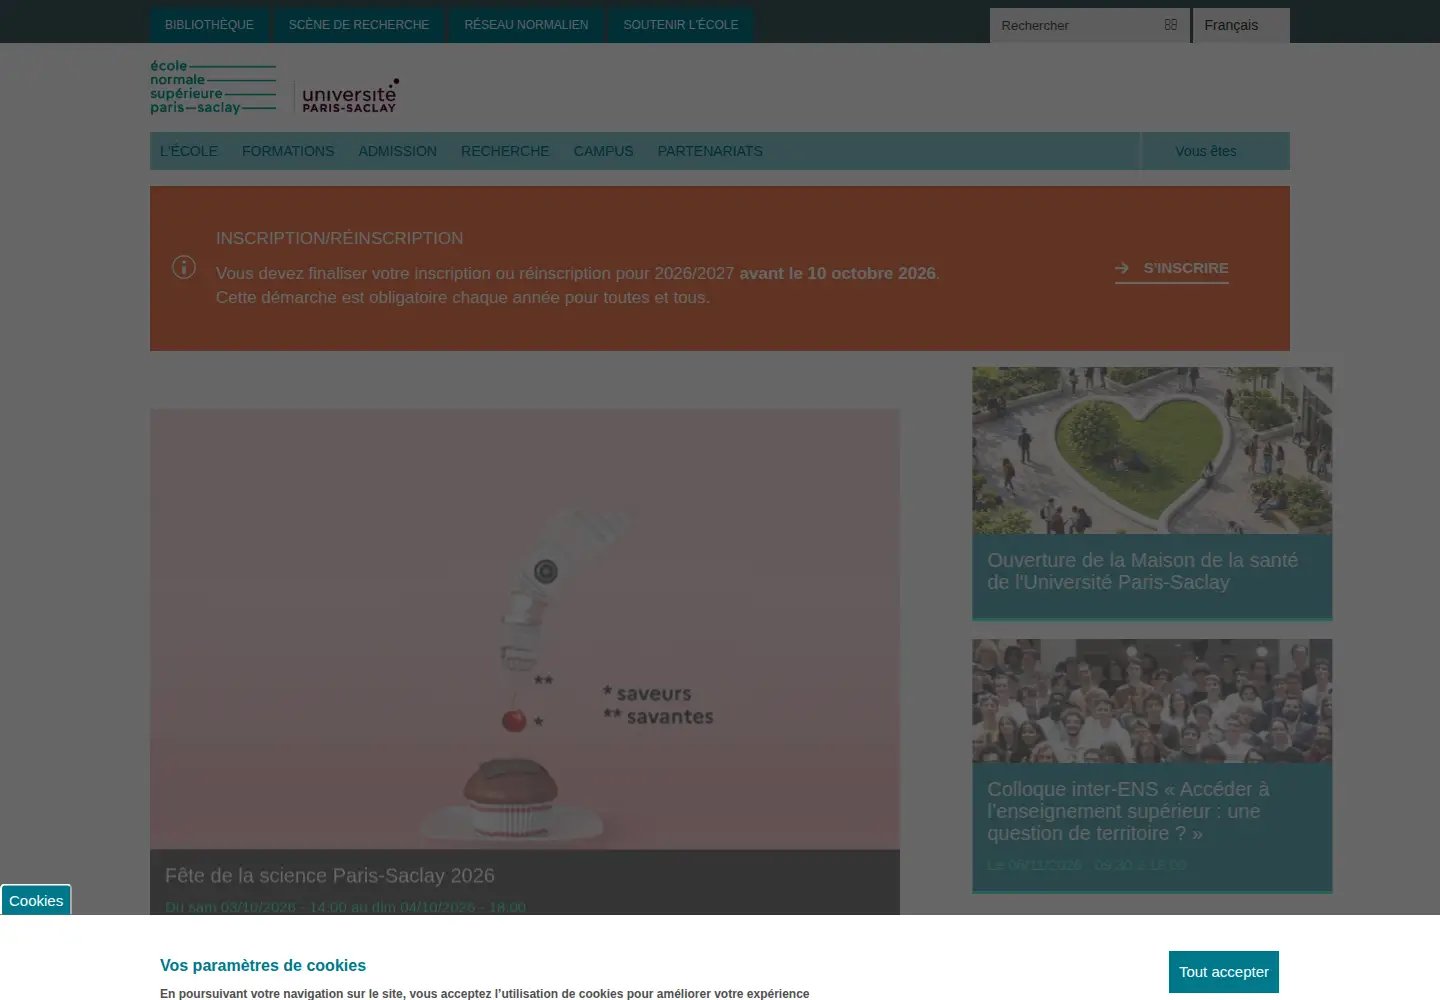Open the L'ÉCOLE menu
Image resolution: width=1440 pixels, height=1000 pixels.
[x=189, y=151]
